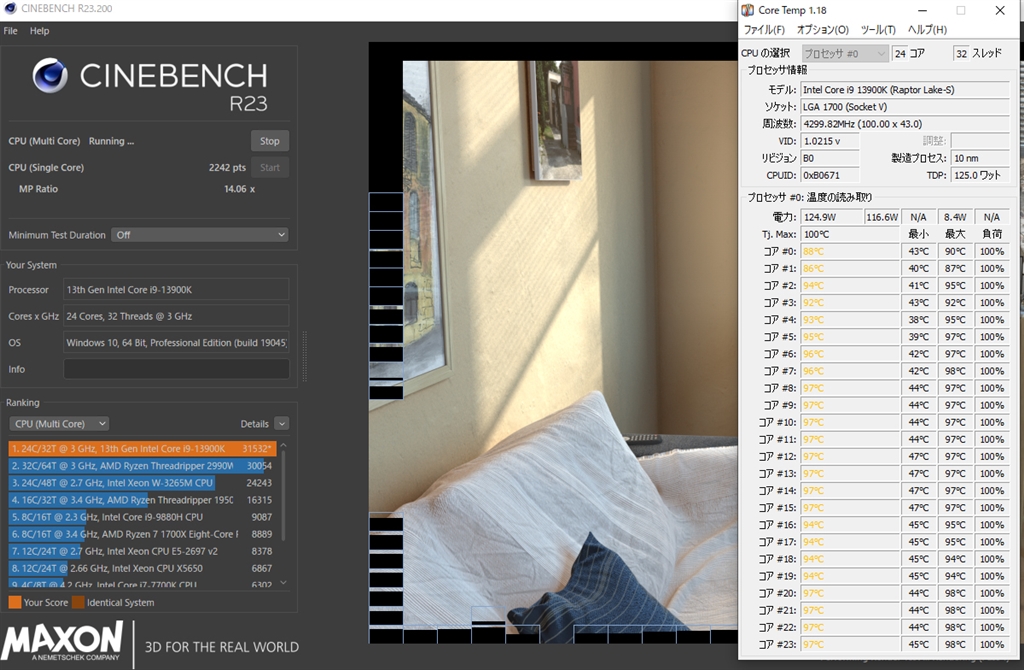1024x670 pixels.
Task: Click the LGA 1700 socket field
Action: (905, 107)
